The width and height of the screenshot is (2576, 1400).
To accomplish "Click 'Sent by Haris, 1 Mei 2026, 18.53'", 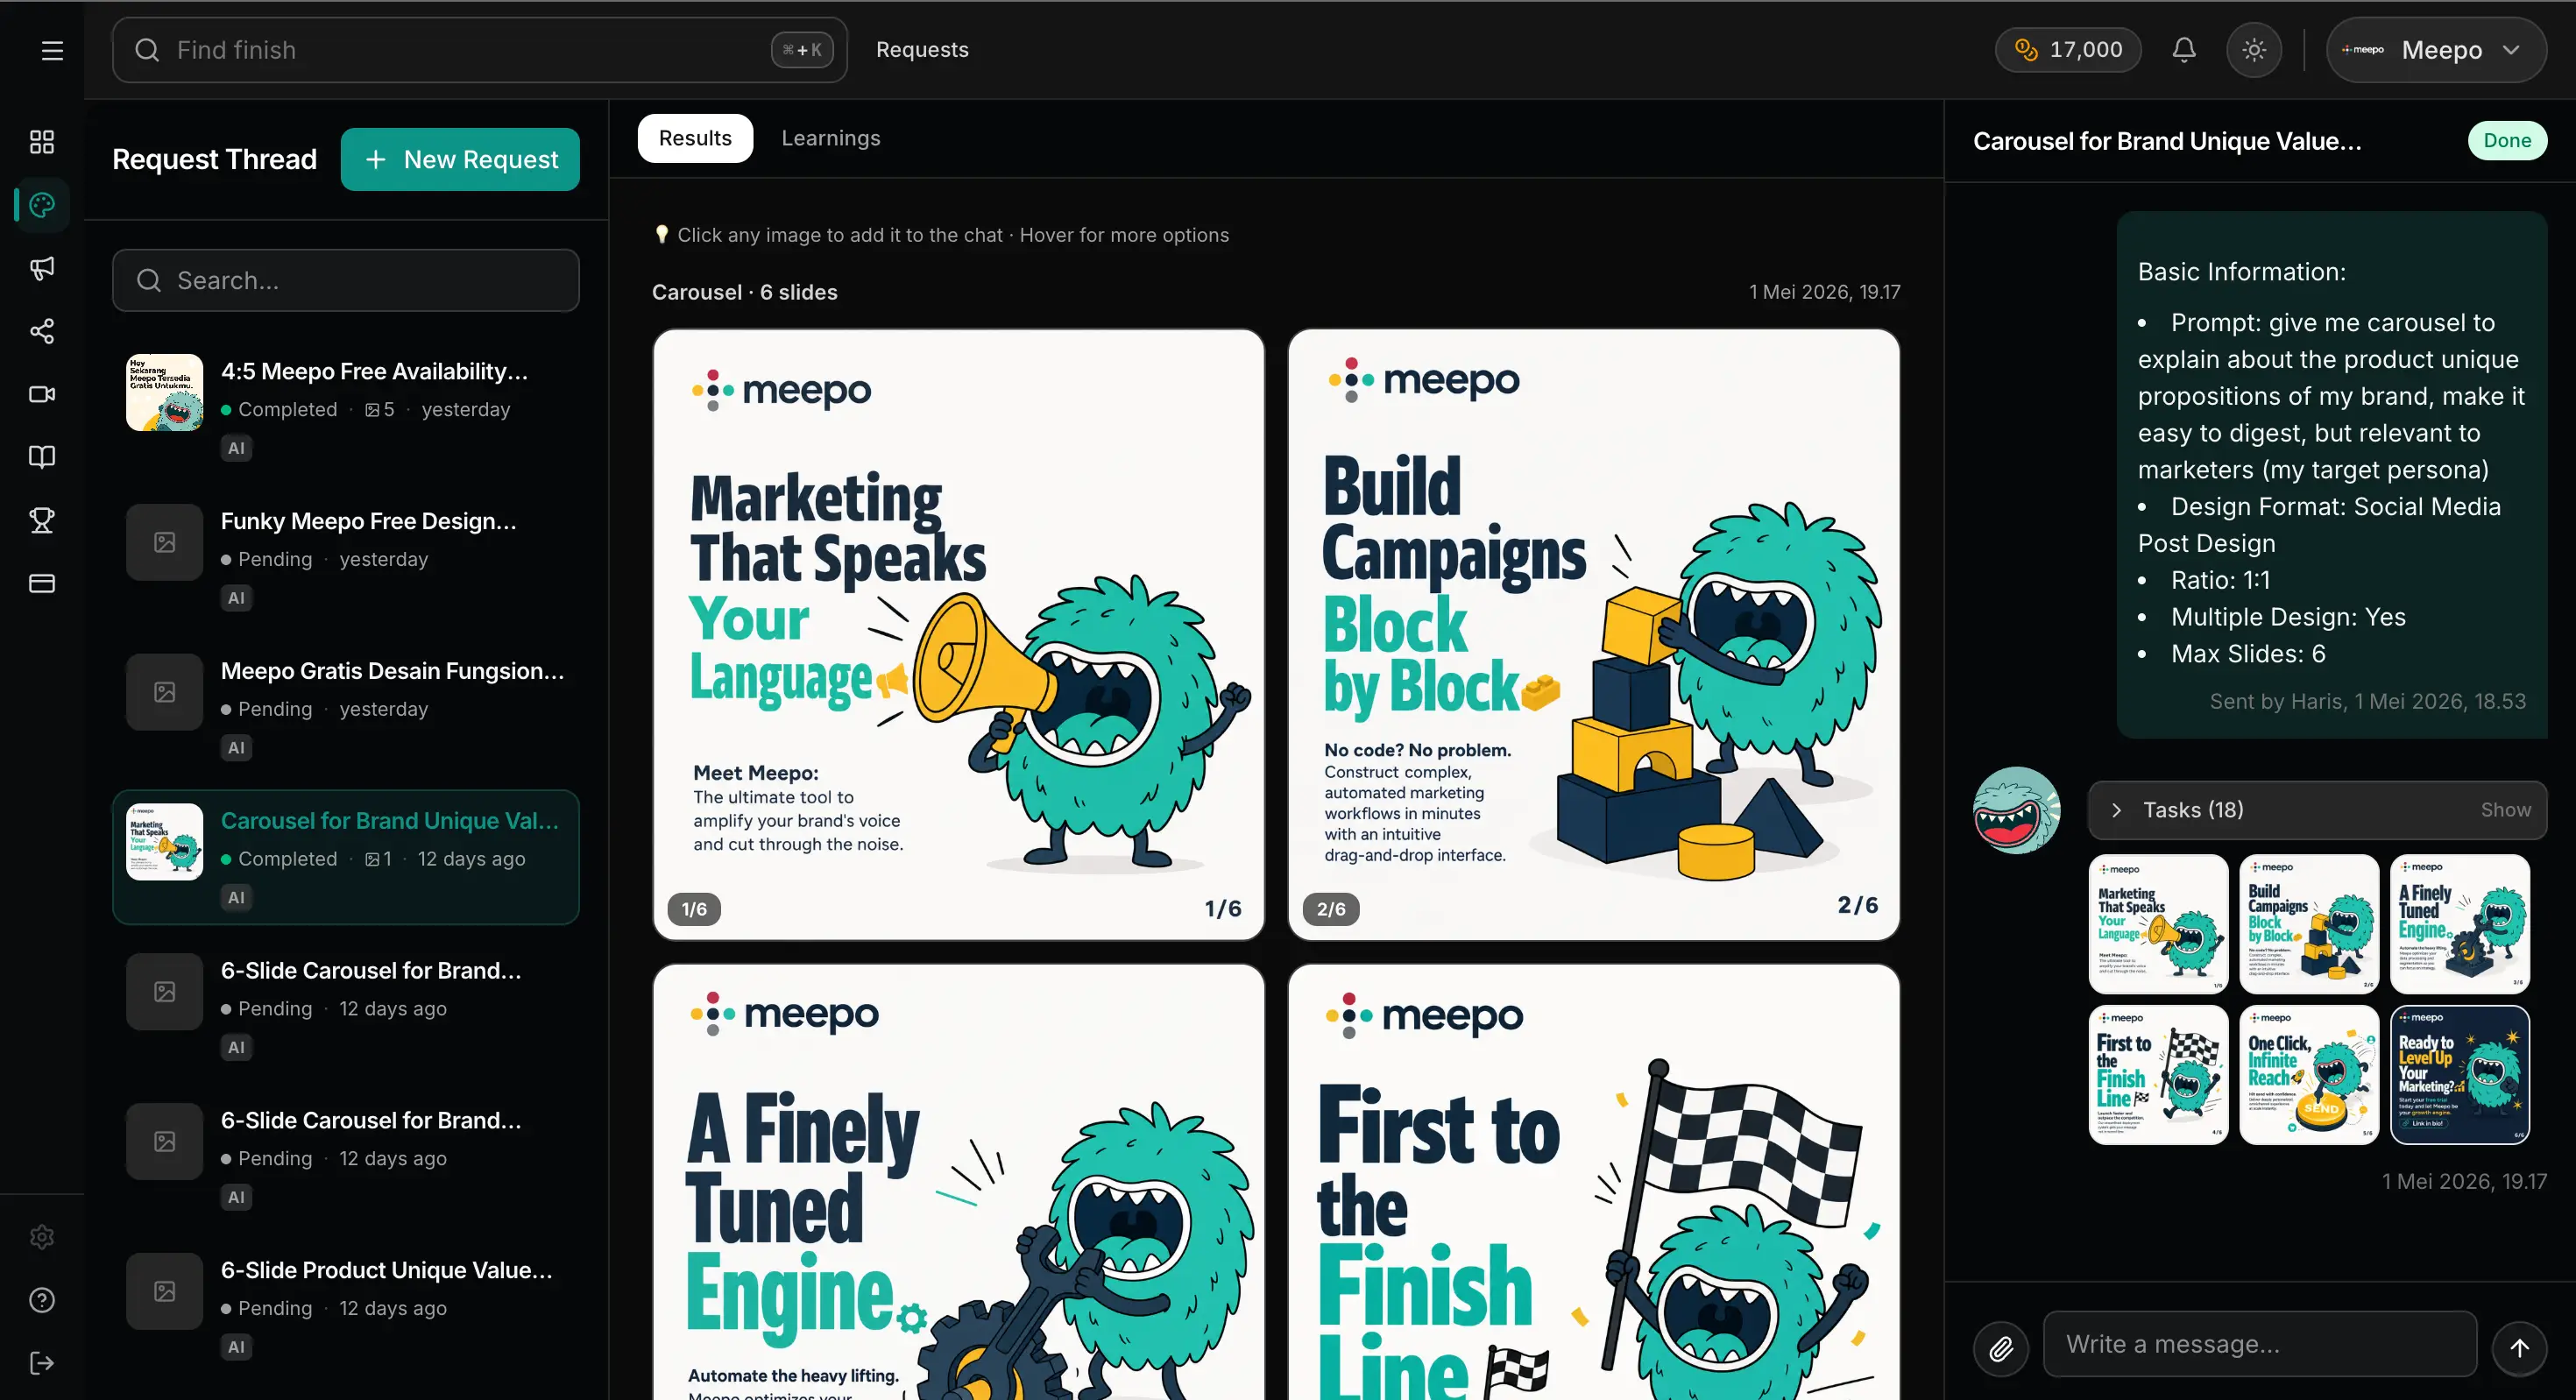I will tap(2367, 701).
